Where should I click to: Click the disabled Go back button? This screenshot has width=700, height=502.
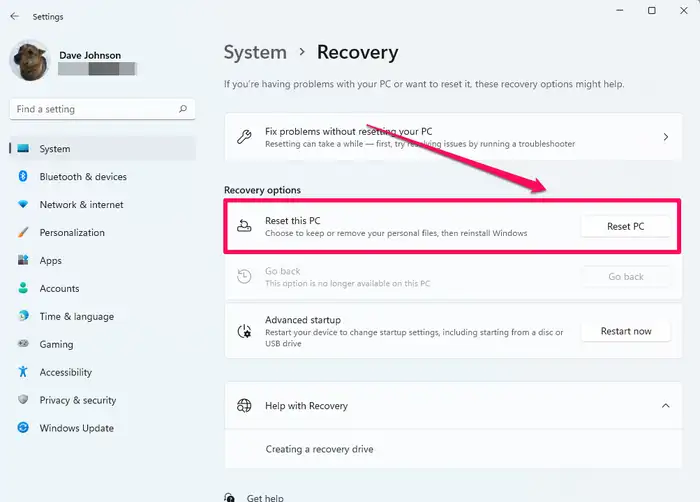[x=625, y=276]
